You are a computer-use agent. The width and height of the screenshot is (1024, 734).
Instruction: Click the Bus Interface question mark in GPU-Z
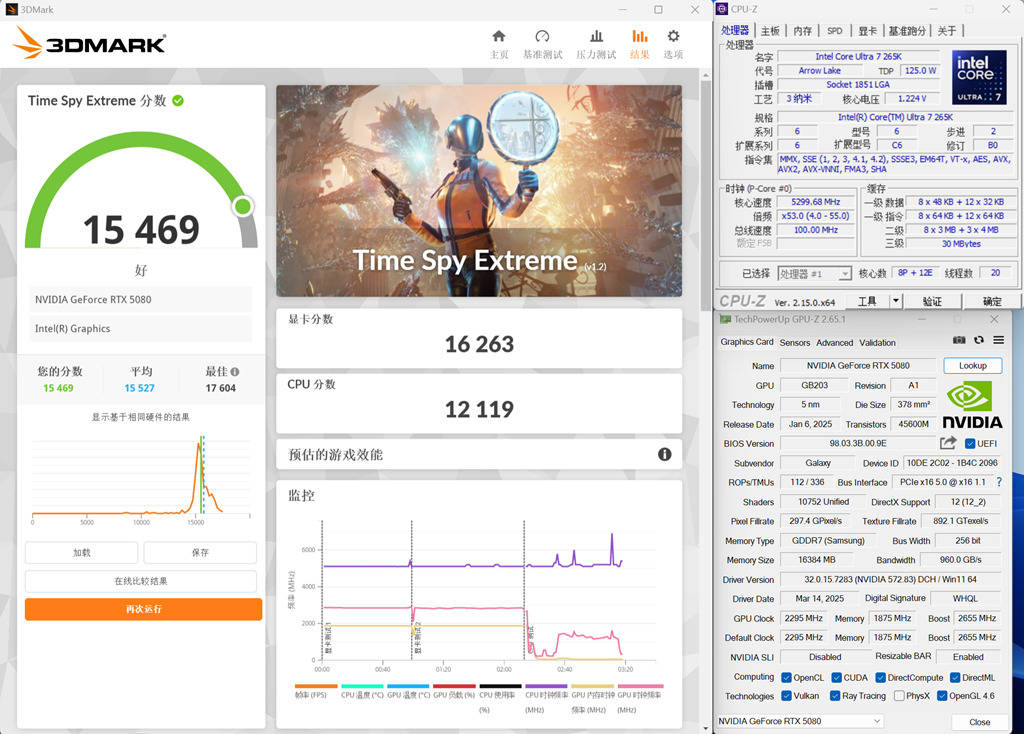tap(999, 482)
